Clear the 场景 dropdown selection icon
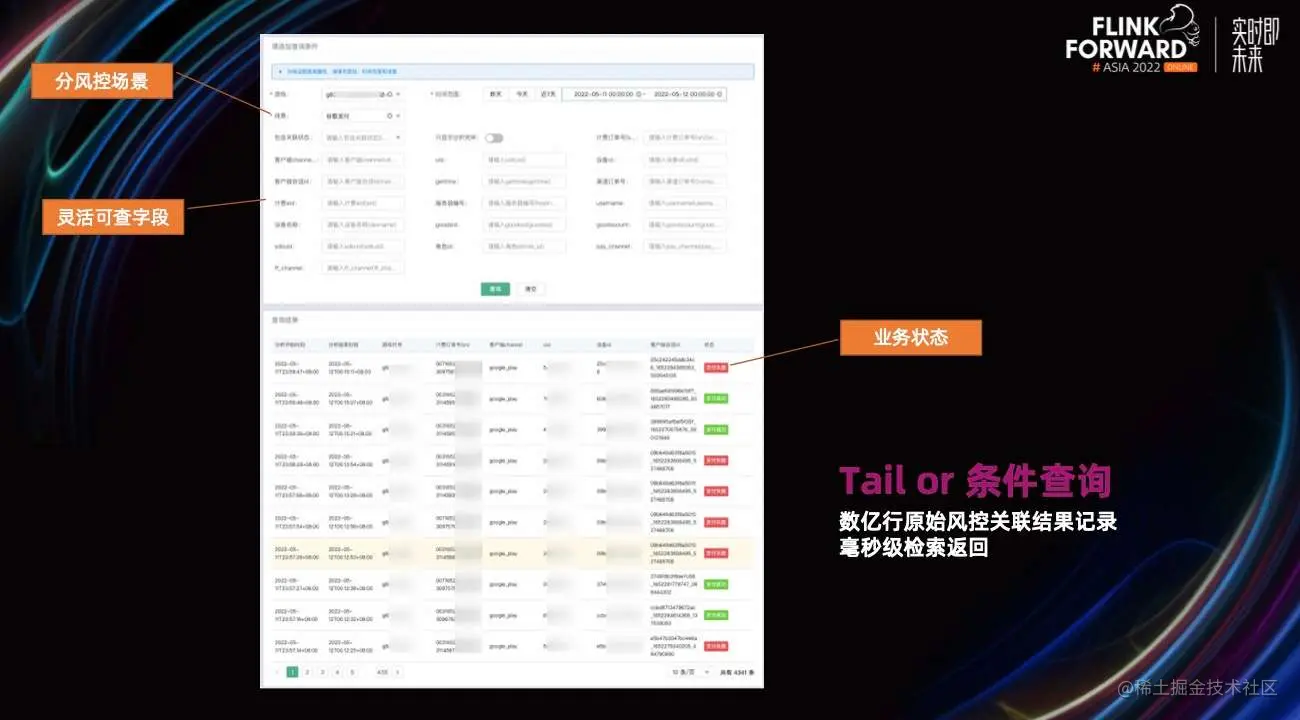This screenshot has width=1300, height=720. [x=389, y=116]
